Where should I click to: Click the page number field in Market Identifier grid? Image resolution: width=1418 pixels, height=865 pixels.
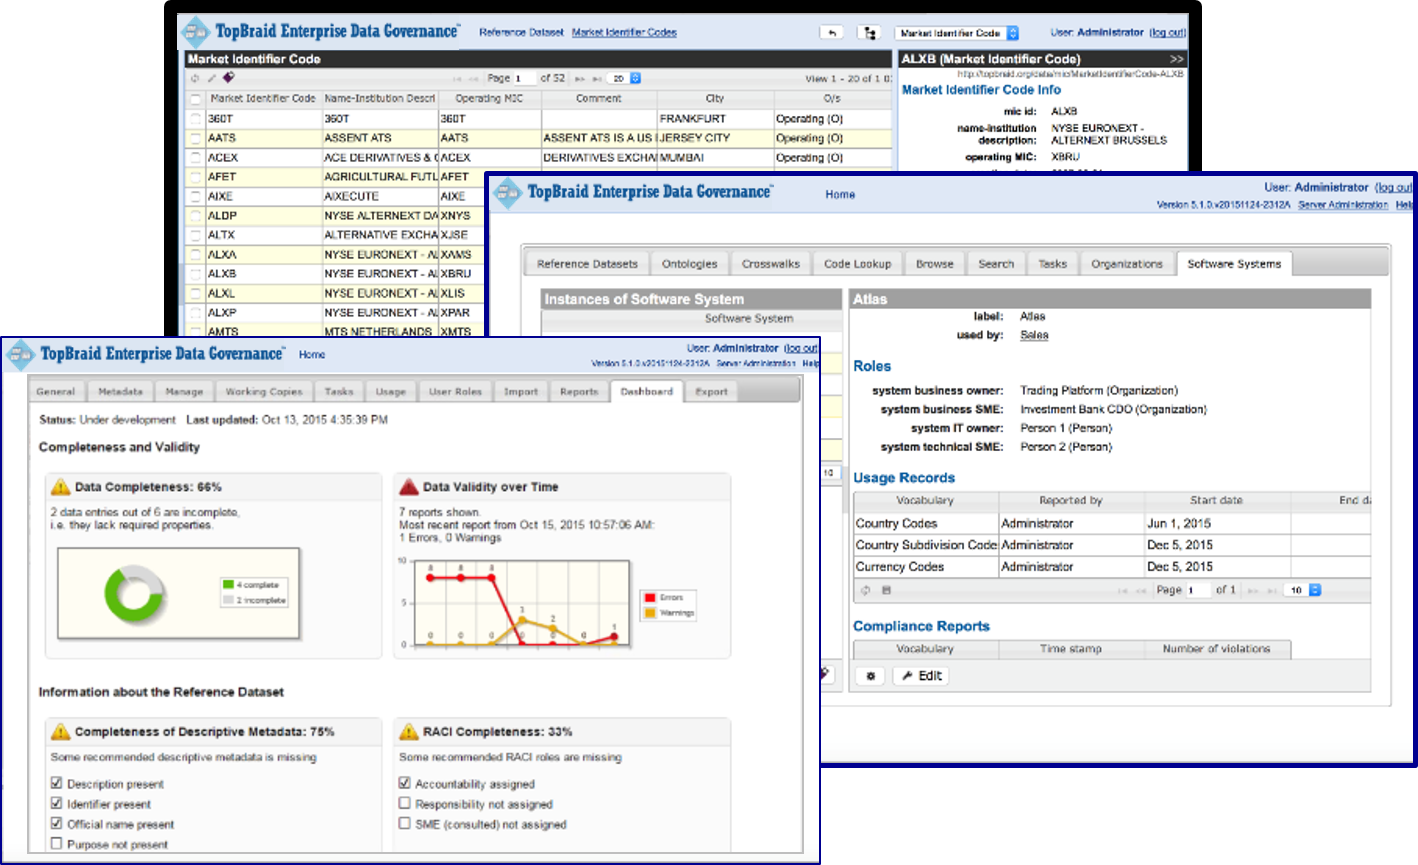[525, 78]
